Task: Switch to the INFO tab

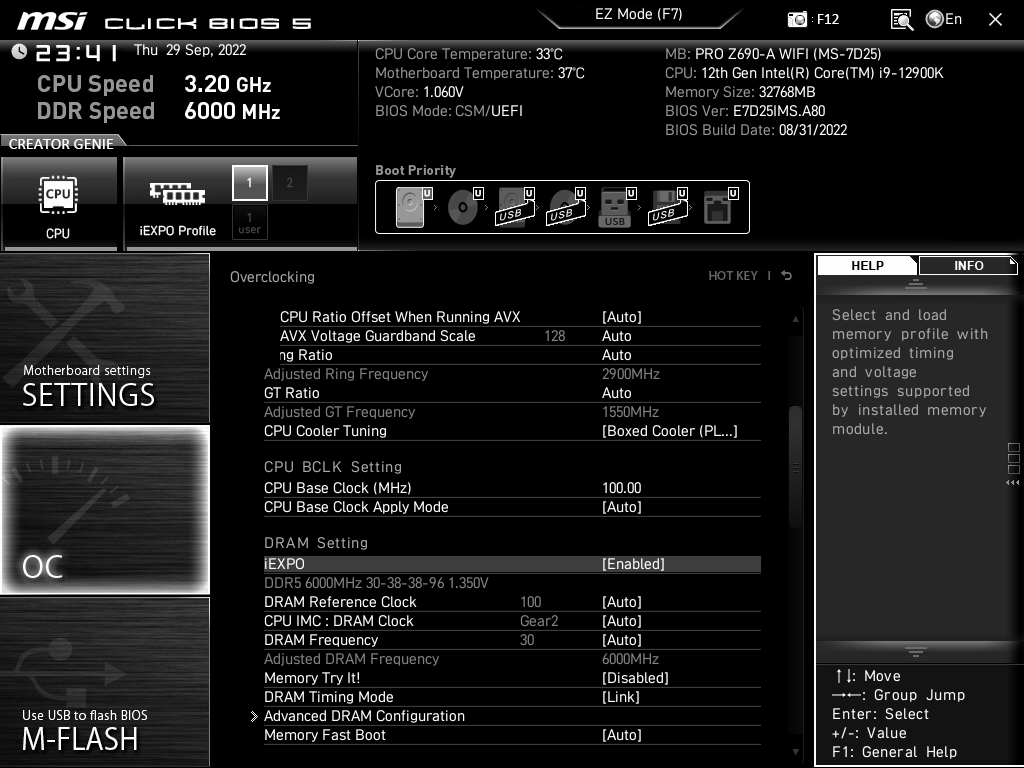Action: [x=968, y=266]
